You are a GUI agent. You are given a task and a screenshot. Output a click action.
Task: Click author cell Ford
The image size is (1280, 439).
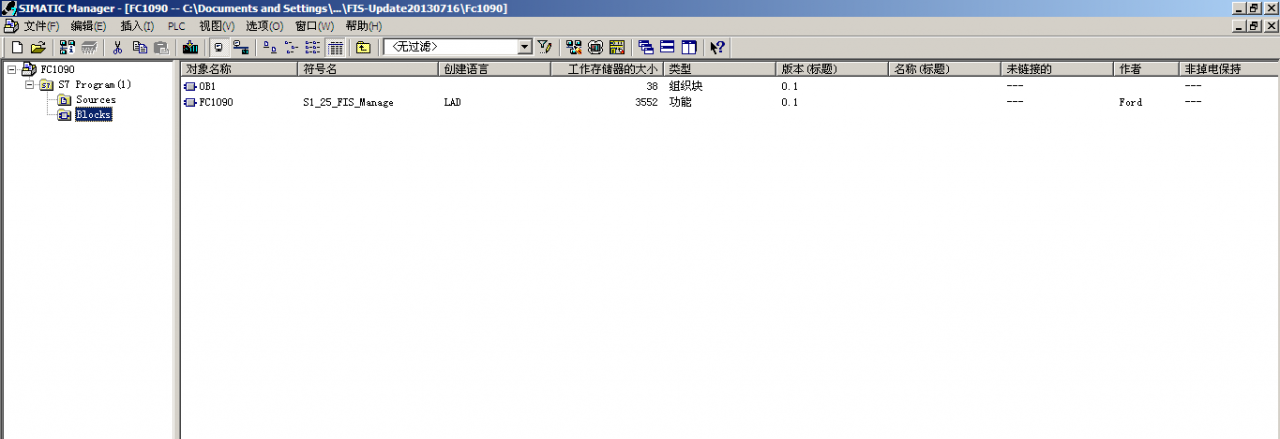tap(1130, 102)
